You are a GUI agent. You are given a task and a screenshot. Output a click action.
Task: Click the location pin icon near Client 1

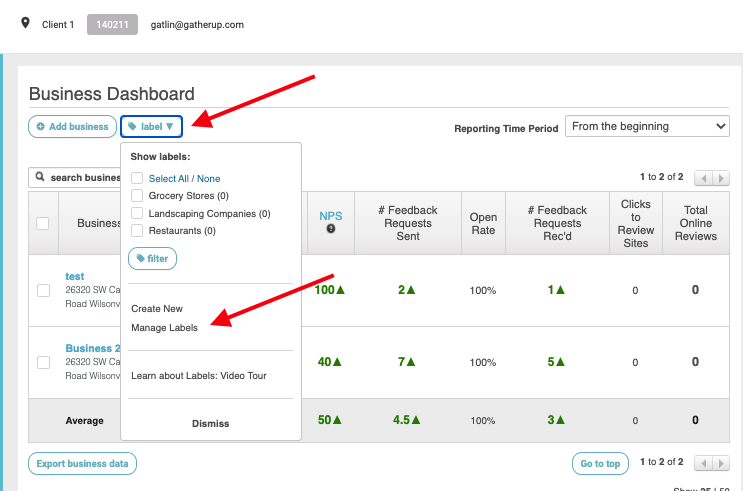click(x=25, y=23)
